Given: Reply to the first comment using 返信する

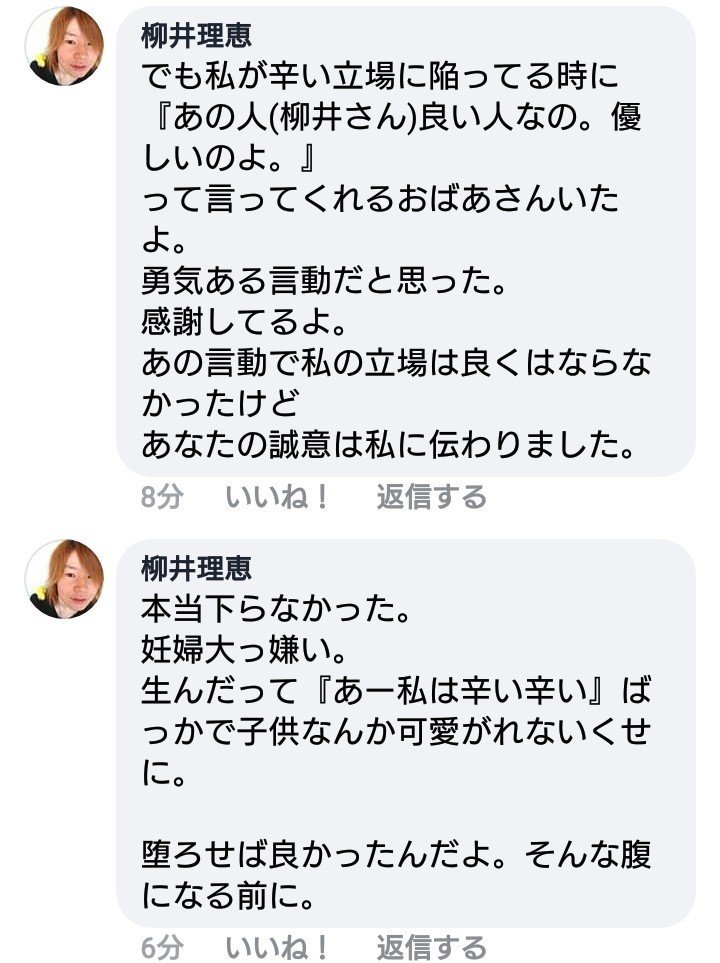Looking at the screenshot, I should pos(430,492).
